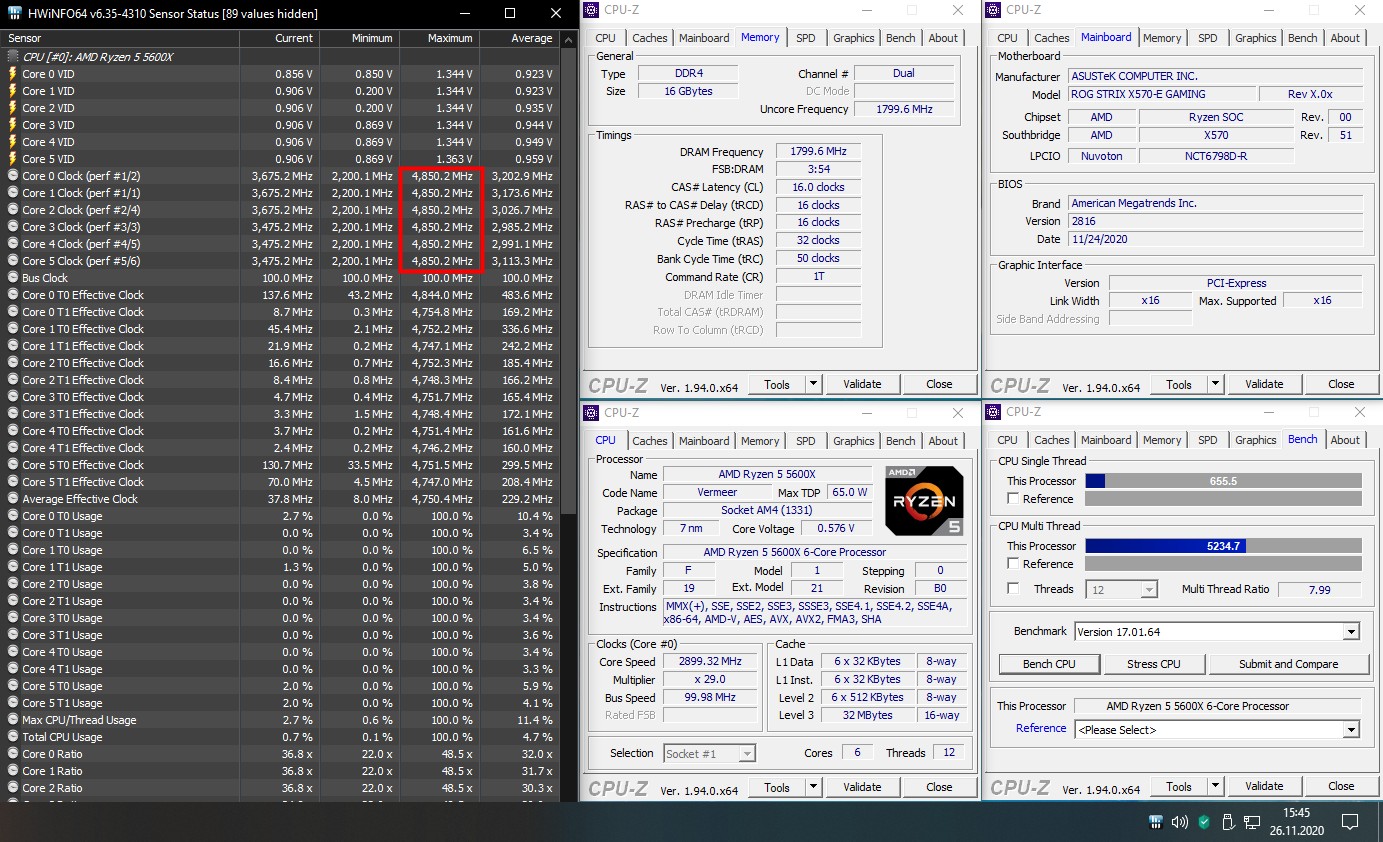Switch to Caches tab in Mainboard window

[1052, 38]
